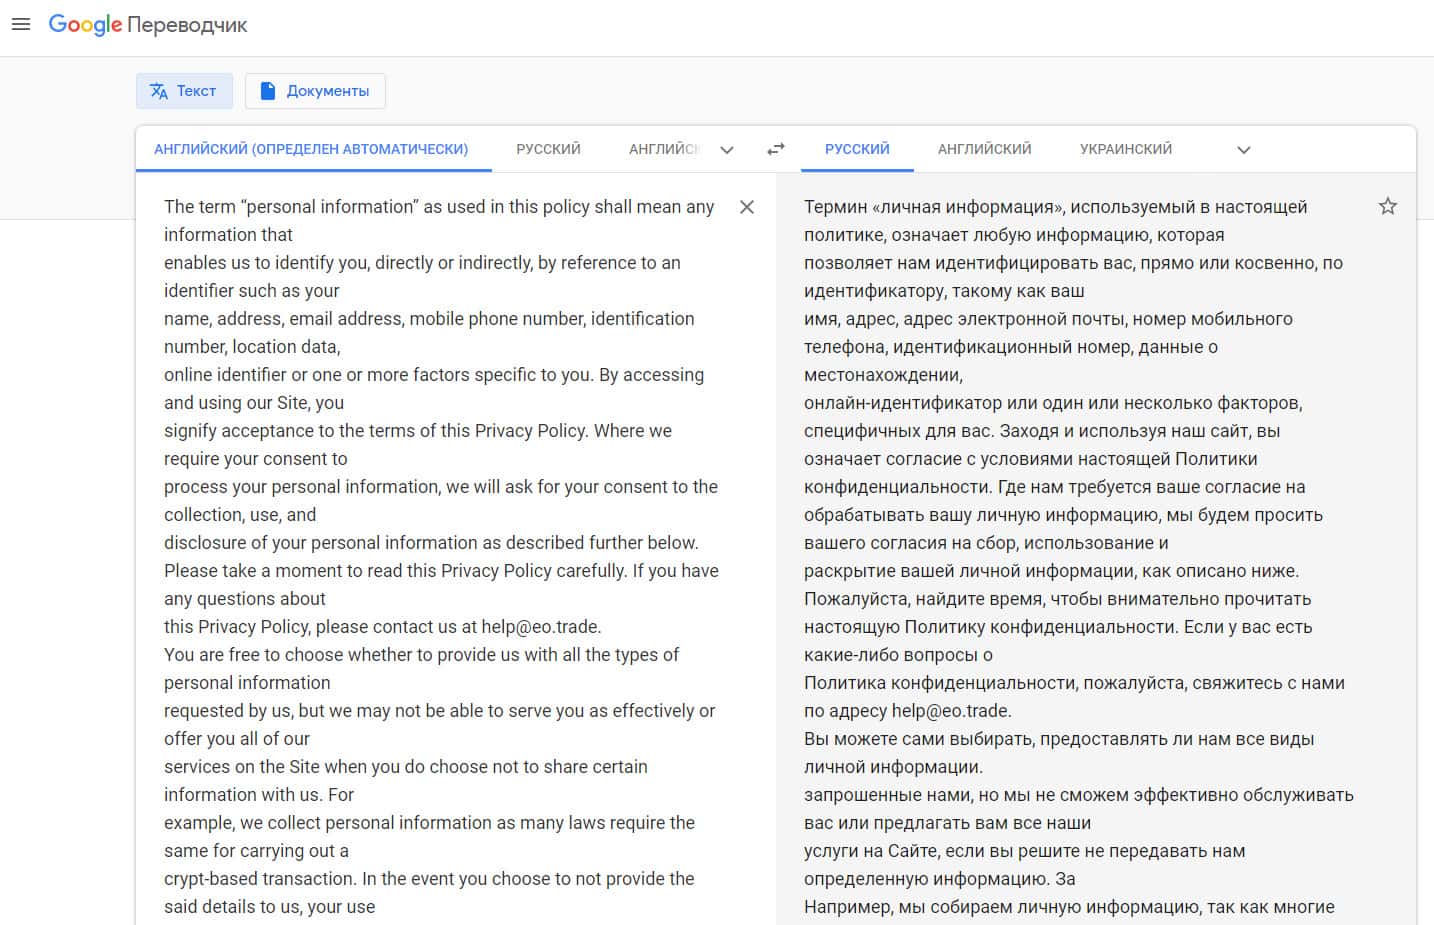Expand the source language list chevron
The width and height of the screenshot is (1434, 925).
click(727, 150)
